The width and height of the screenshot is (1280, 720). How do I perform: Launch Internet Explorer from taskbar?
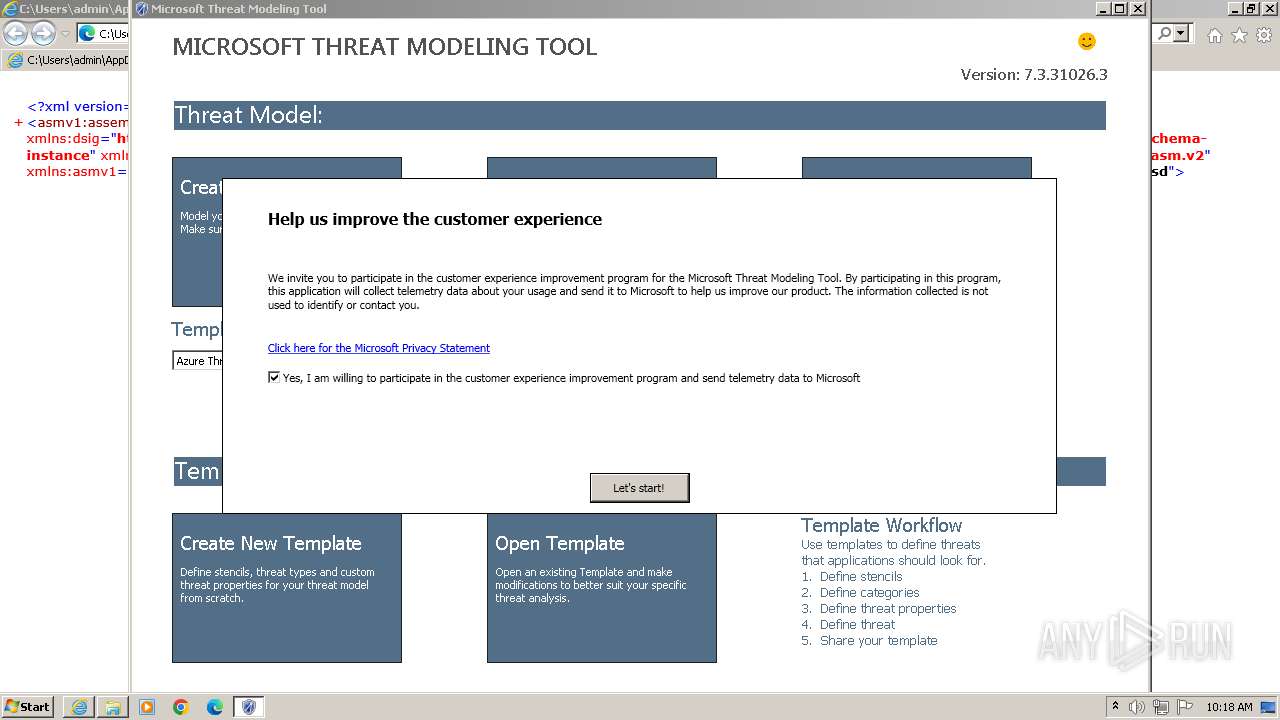(79, 707)
